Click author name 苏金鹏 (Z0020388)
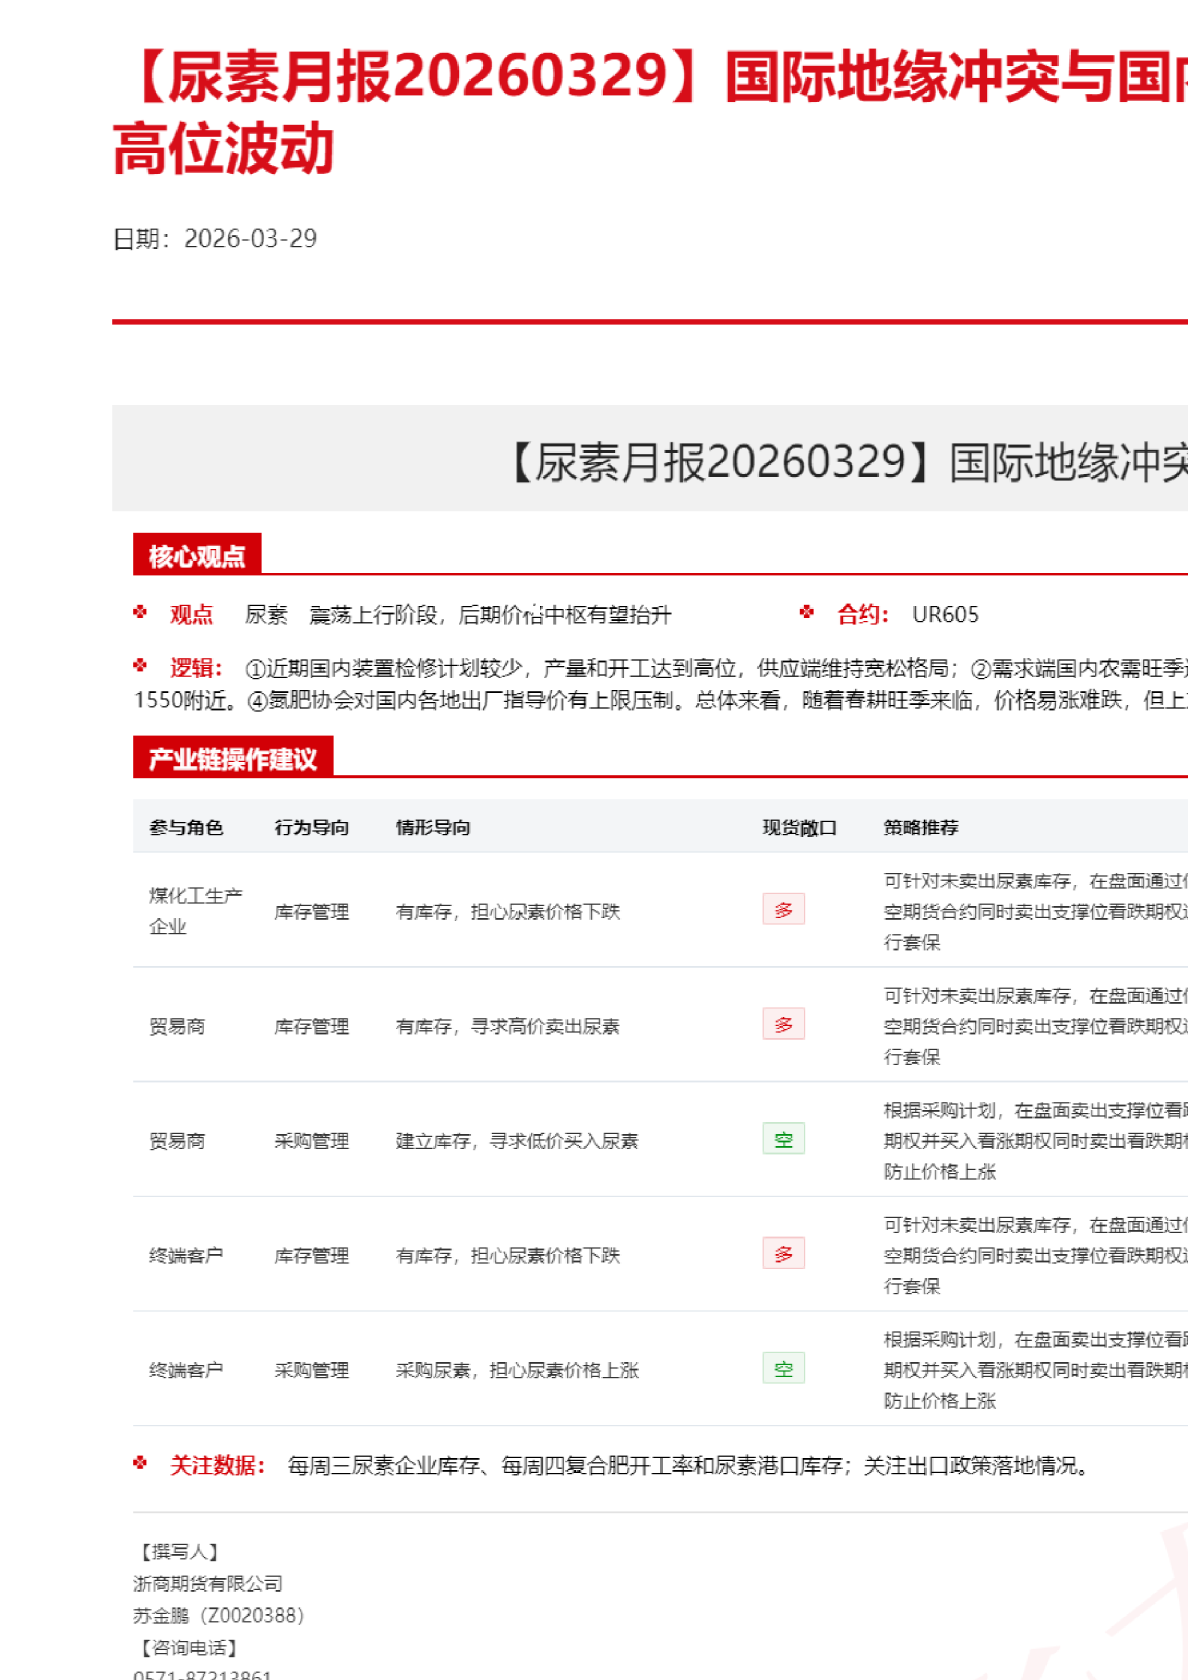Screen dimensions: 1188x1680 tap(219, 1615)
